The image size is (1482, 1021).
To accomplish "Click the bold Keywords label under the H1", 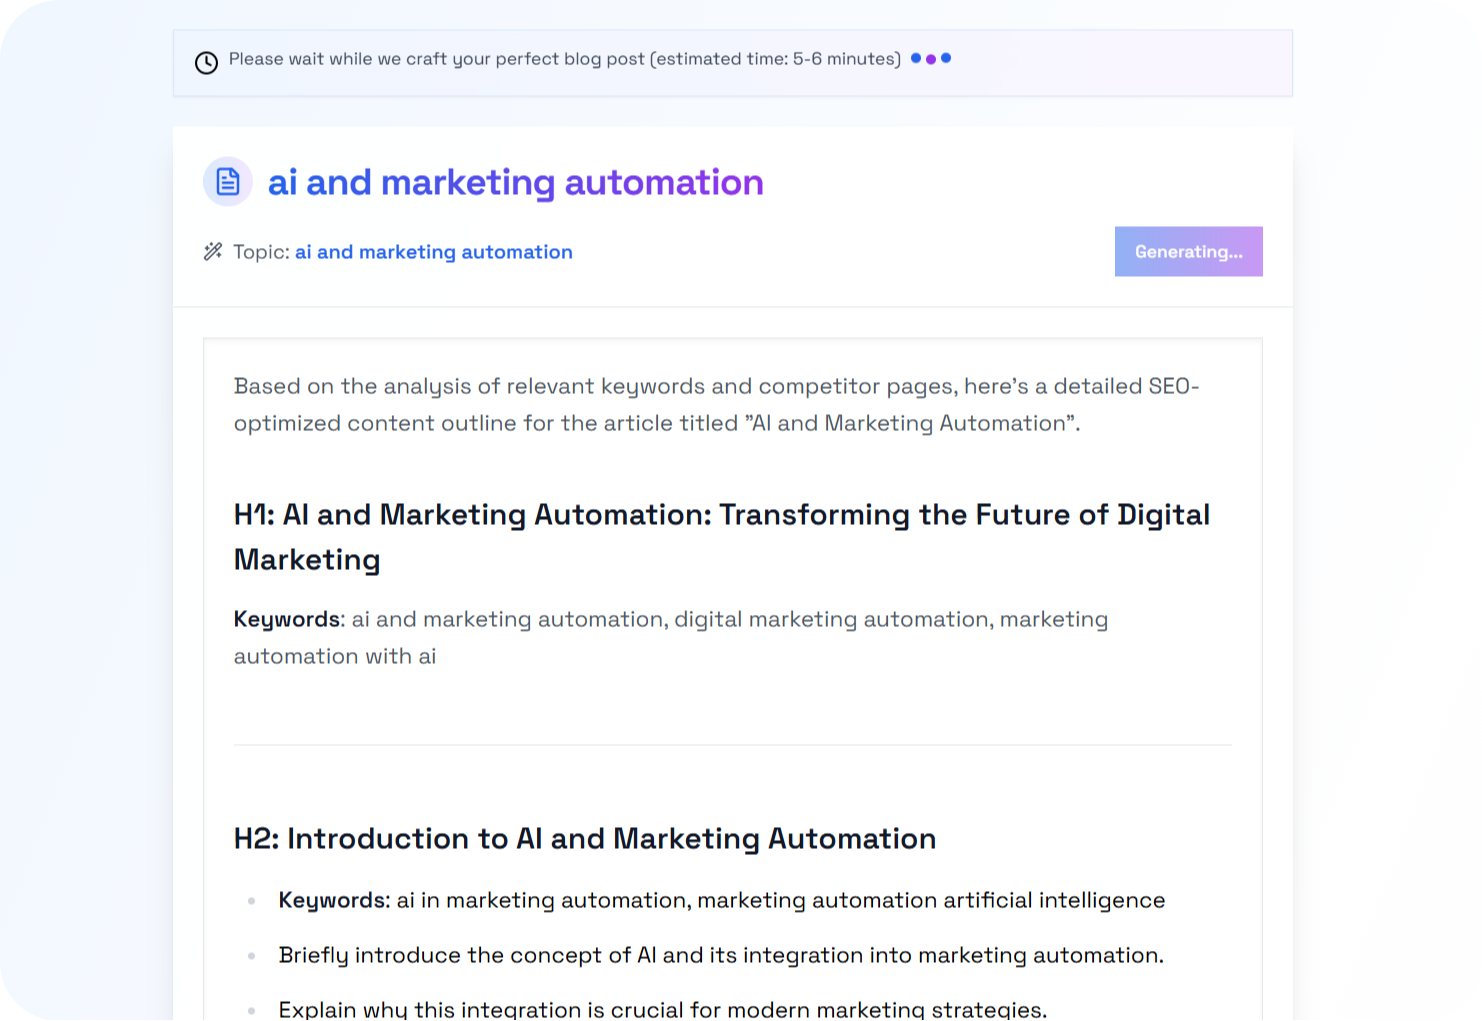I will (286, 619).
